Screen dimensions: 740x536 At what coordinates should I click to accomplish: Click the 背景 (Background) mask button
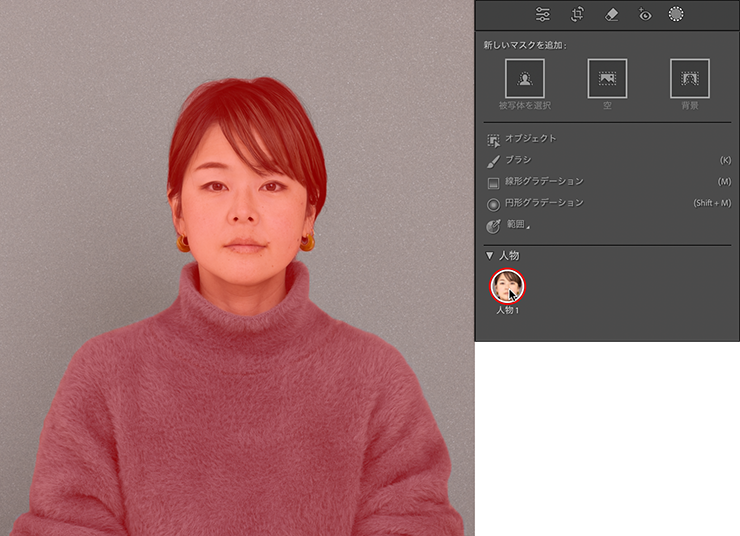click(689, 78)
